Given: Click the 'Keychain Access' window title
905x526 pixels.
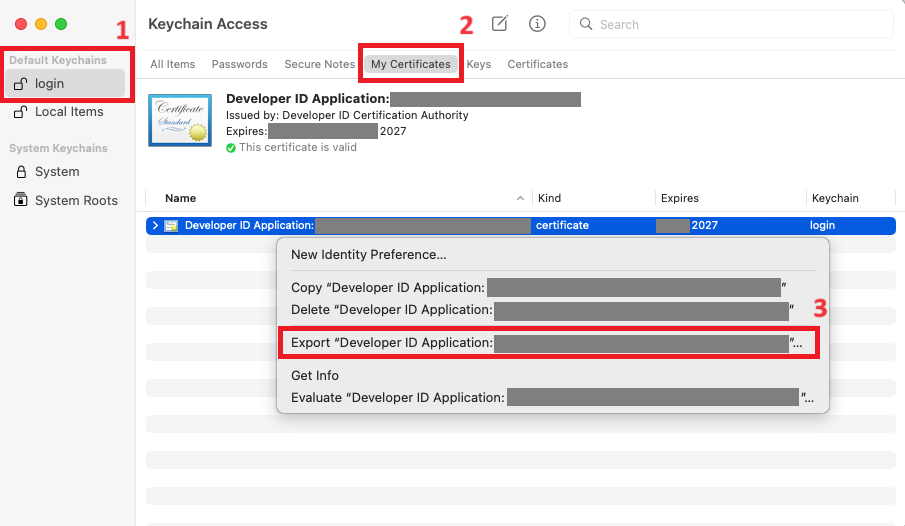Looking at the screenshot, I should [208, 24].
